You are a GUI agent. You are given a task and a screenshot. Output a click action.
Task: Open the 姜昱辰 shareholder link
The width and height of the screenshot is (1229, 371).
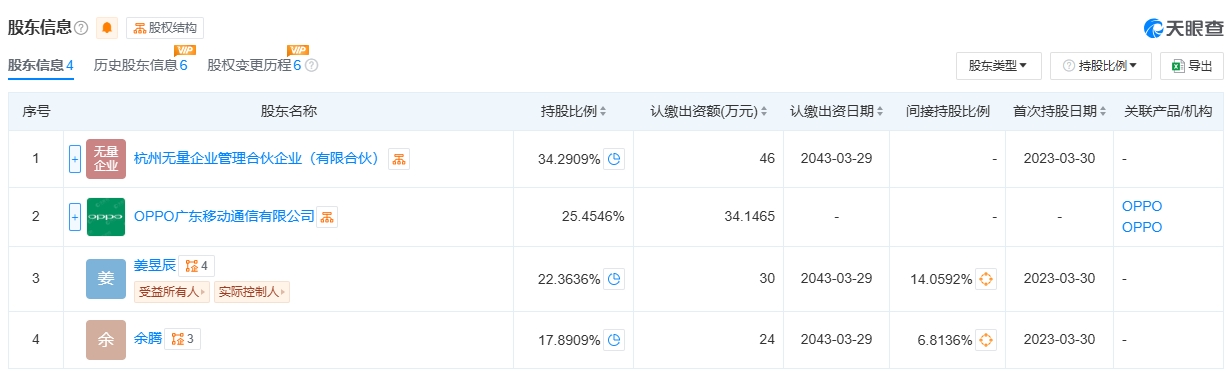tap(154, 265)
